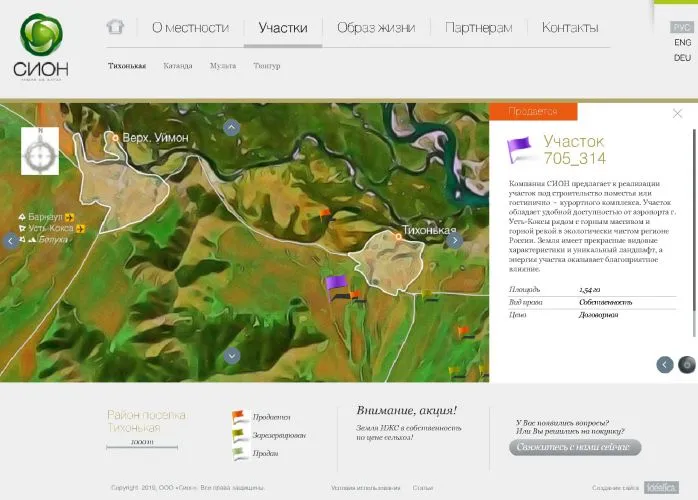Click the compass control on the map
The height and width of the screenshot is (500, 698).
click(x=40, y=153)
